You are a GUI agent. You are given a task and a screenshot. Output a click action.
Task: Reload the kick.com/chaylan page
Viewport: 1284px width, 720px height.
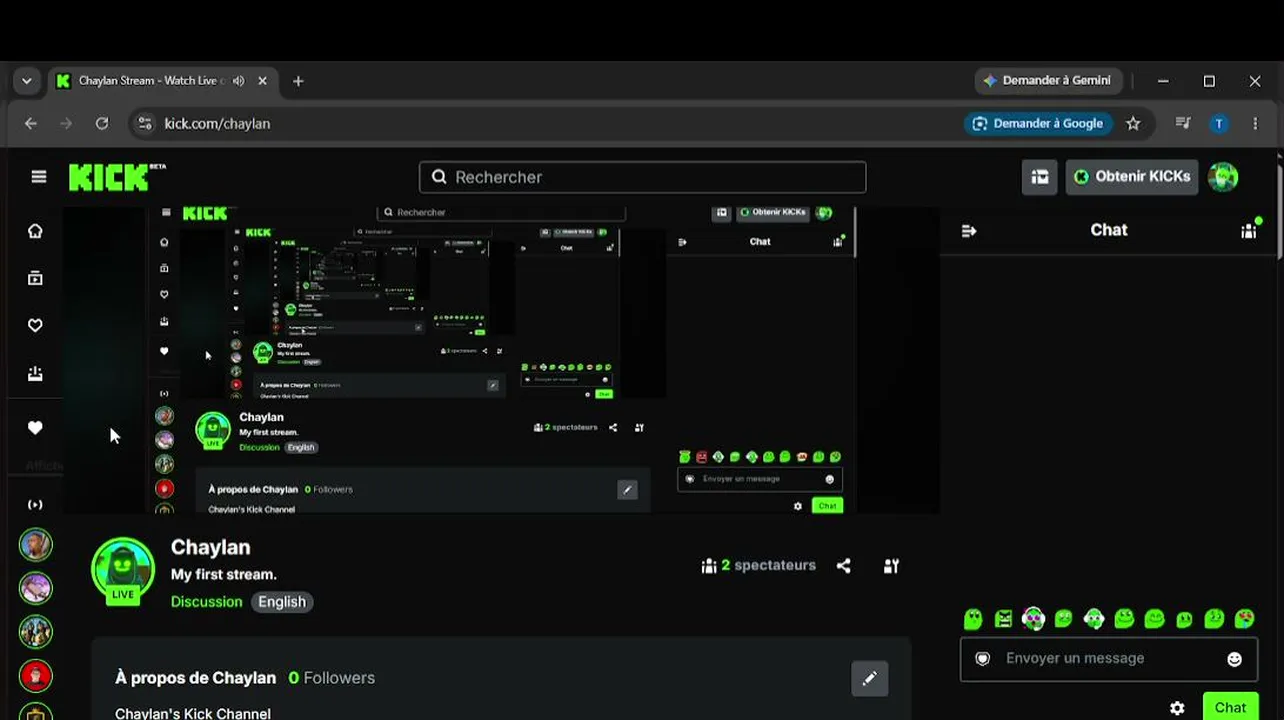(x=102, y=124)
